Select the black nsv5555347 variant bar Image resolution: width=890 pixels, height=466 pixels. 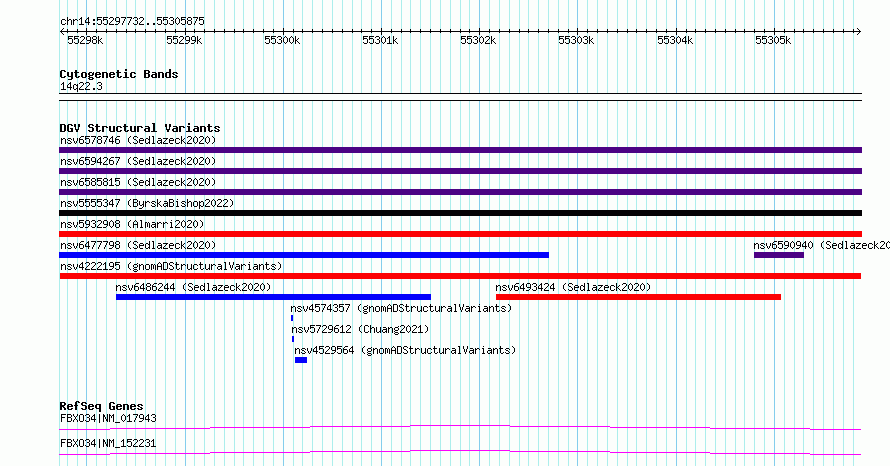tap(460, 213)
